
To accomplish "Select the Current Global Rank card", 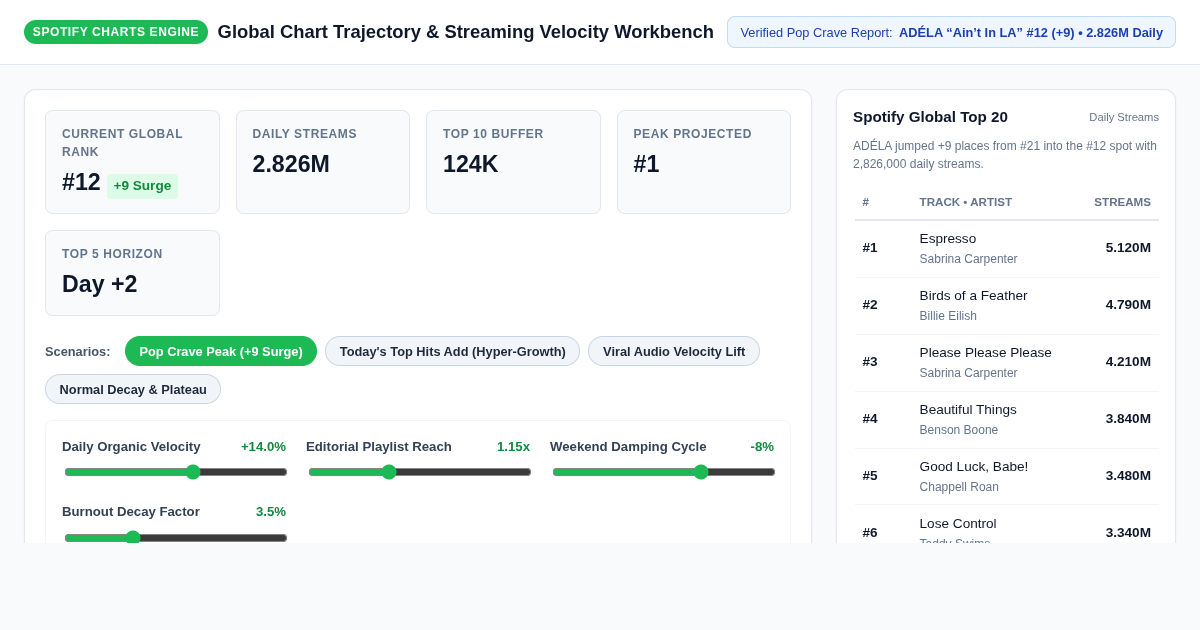I will pos(132,162).
